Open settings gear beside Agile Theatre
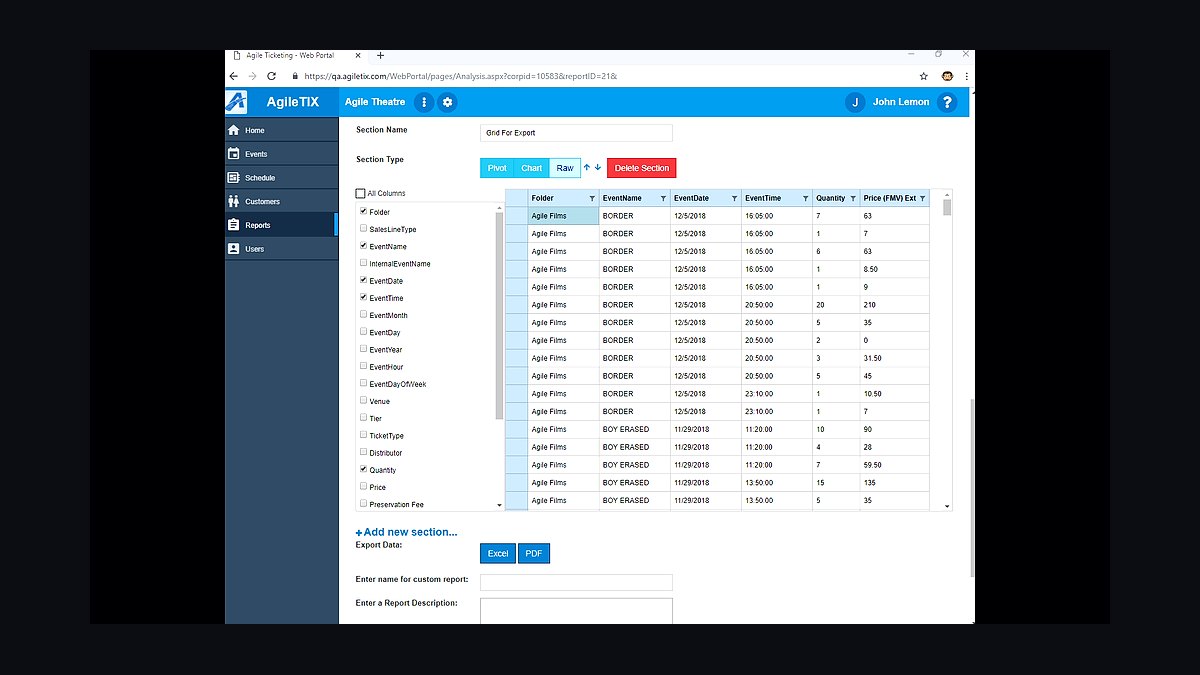Screen dimensions: 1200x675 click(448, 102)
